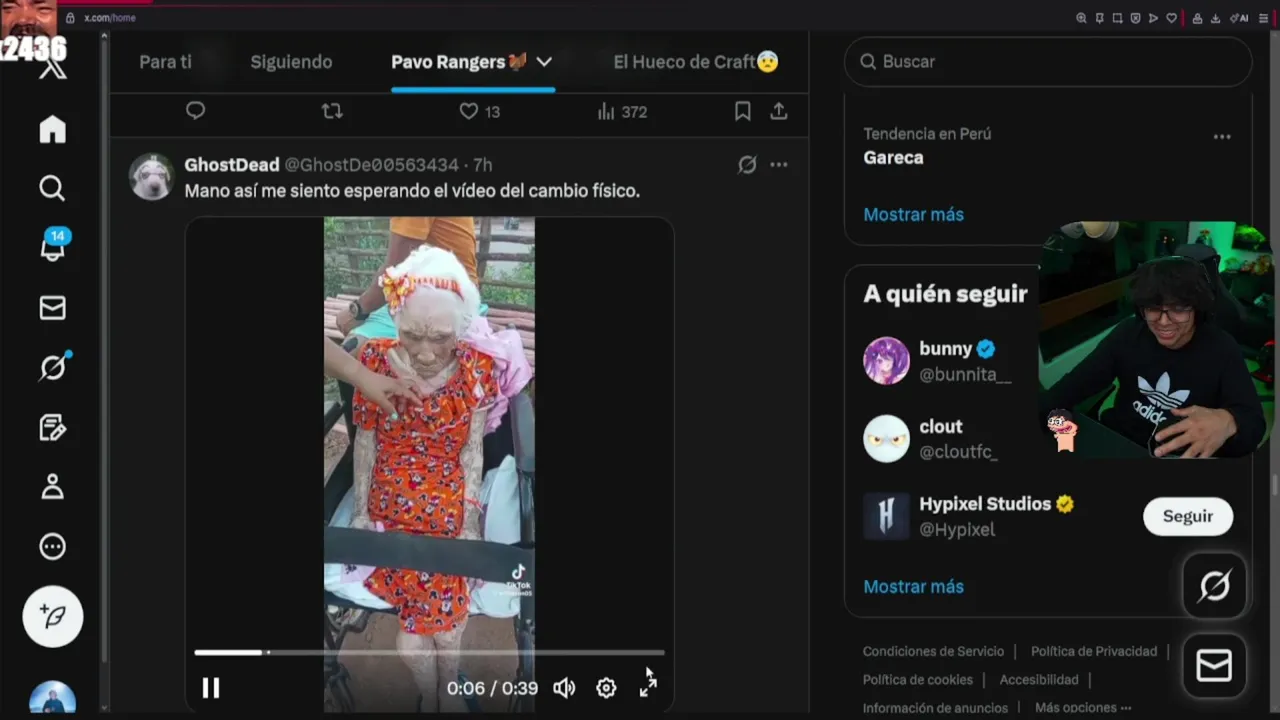
Task: Open Accesibilidad footer link
Action: 1039,680
